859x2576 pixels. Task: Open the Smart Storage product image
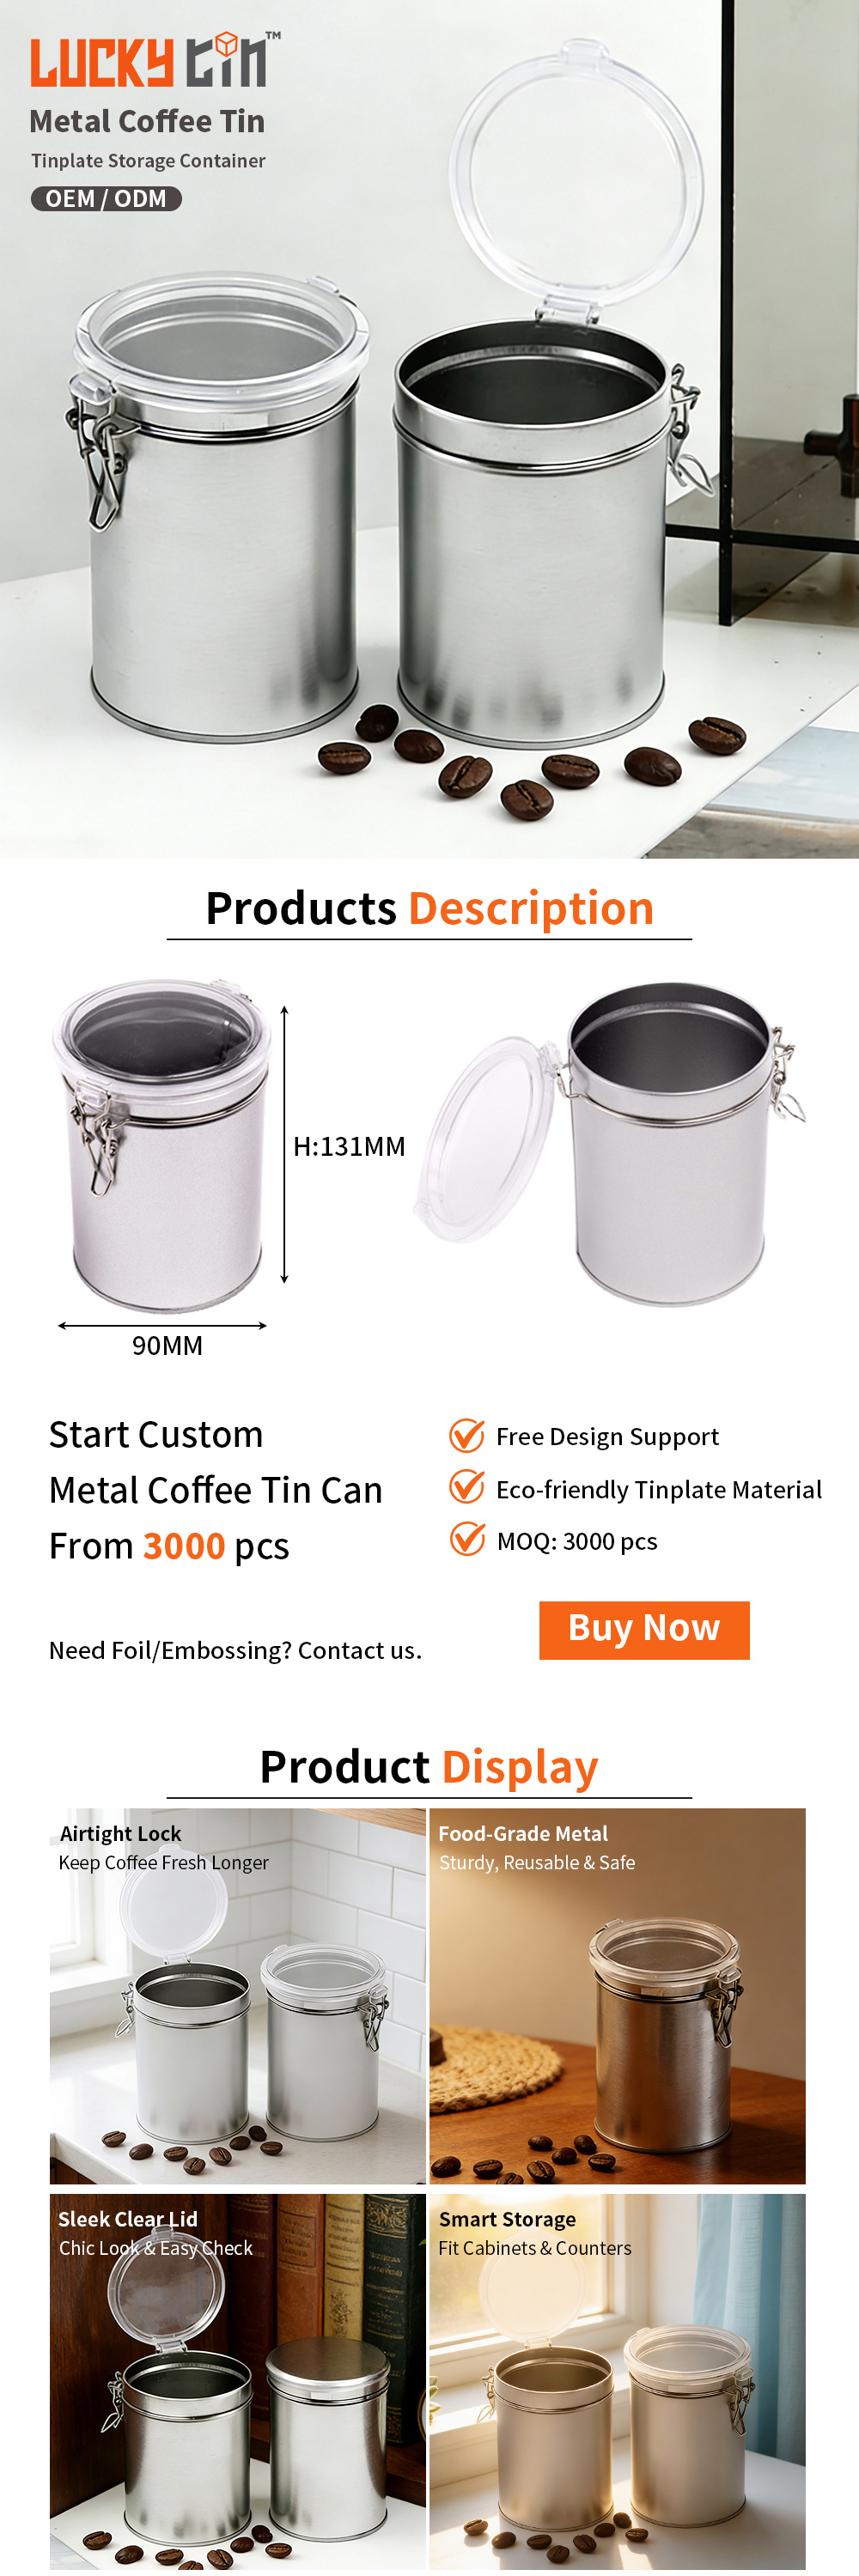(x=617, y=2381)
